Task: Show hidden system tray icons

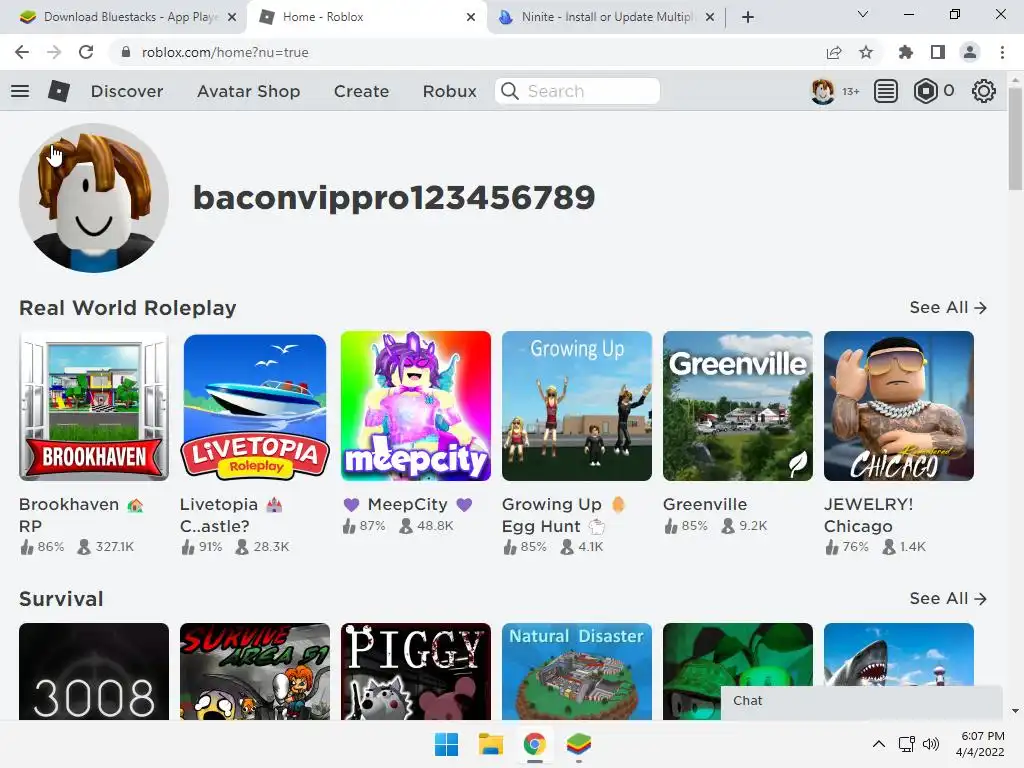Action: 879,744
